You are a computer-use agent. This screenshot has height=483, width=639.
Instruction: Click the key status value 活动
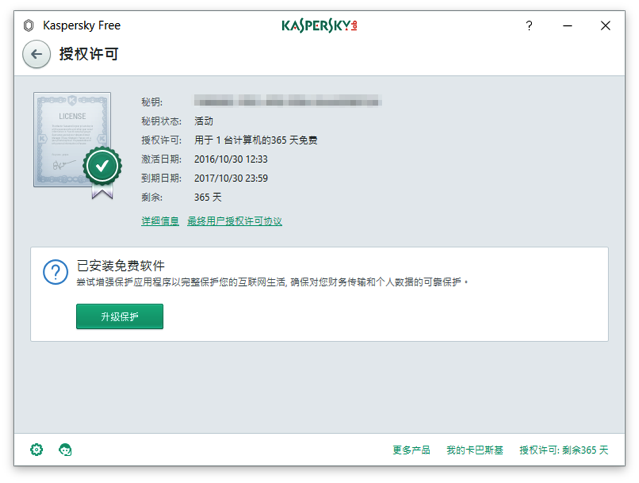tap(204, 121)
